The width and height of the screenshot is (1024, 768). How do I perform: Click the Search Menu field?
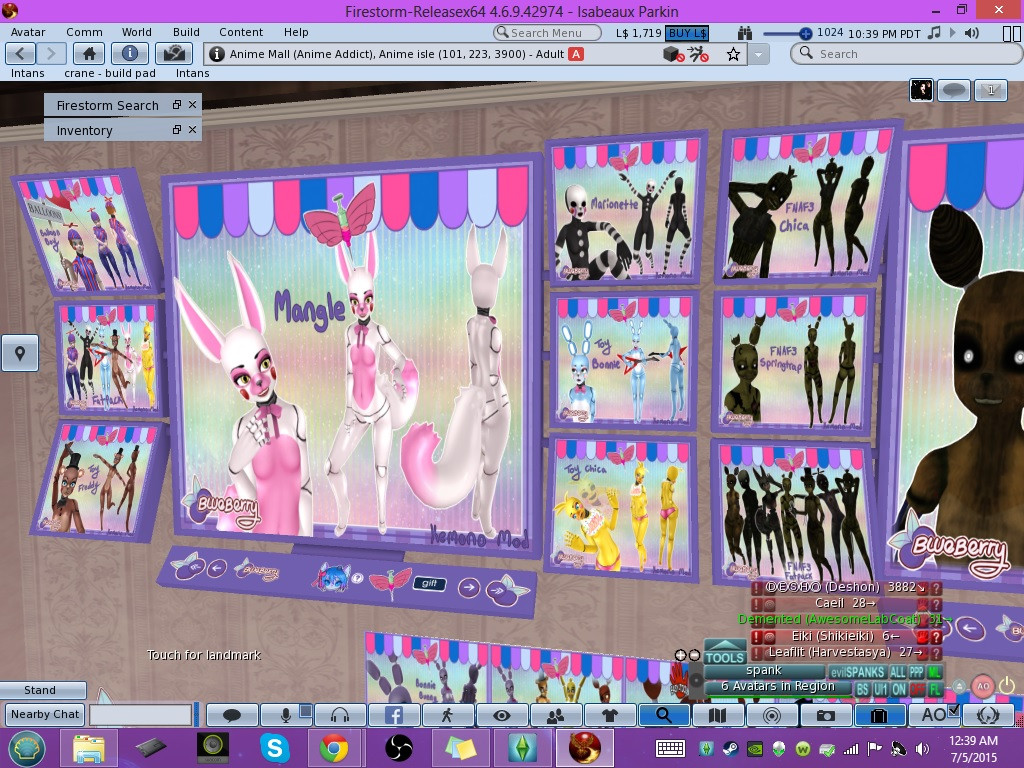coord(547,33)
